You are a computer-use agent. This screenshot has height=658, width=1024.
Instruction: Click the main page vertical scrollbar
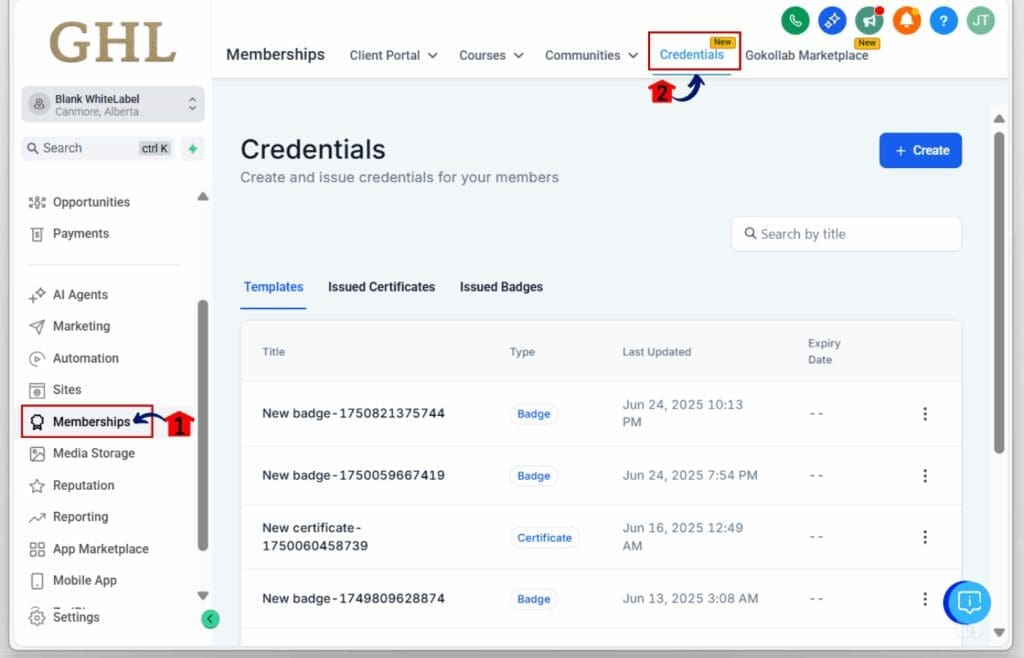[998, 290]
